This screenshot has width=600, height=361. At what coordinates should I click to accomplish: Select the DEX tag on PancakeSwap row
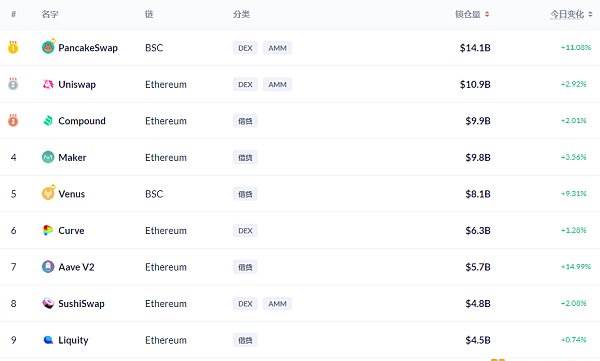tap(245, 48)
